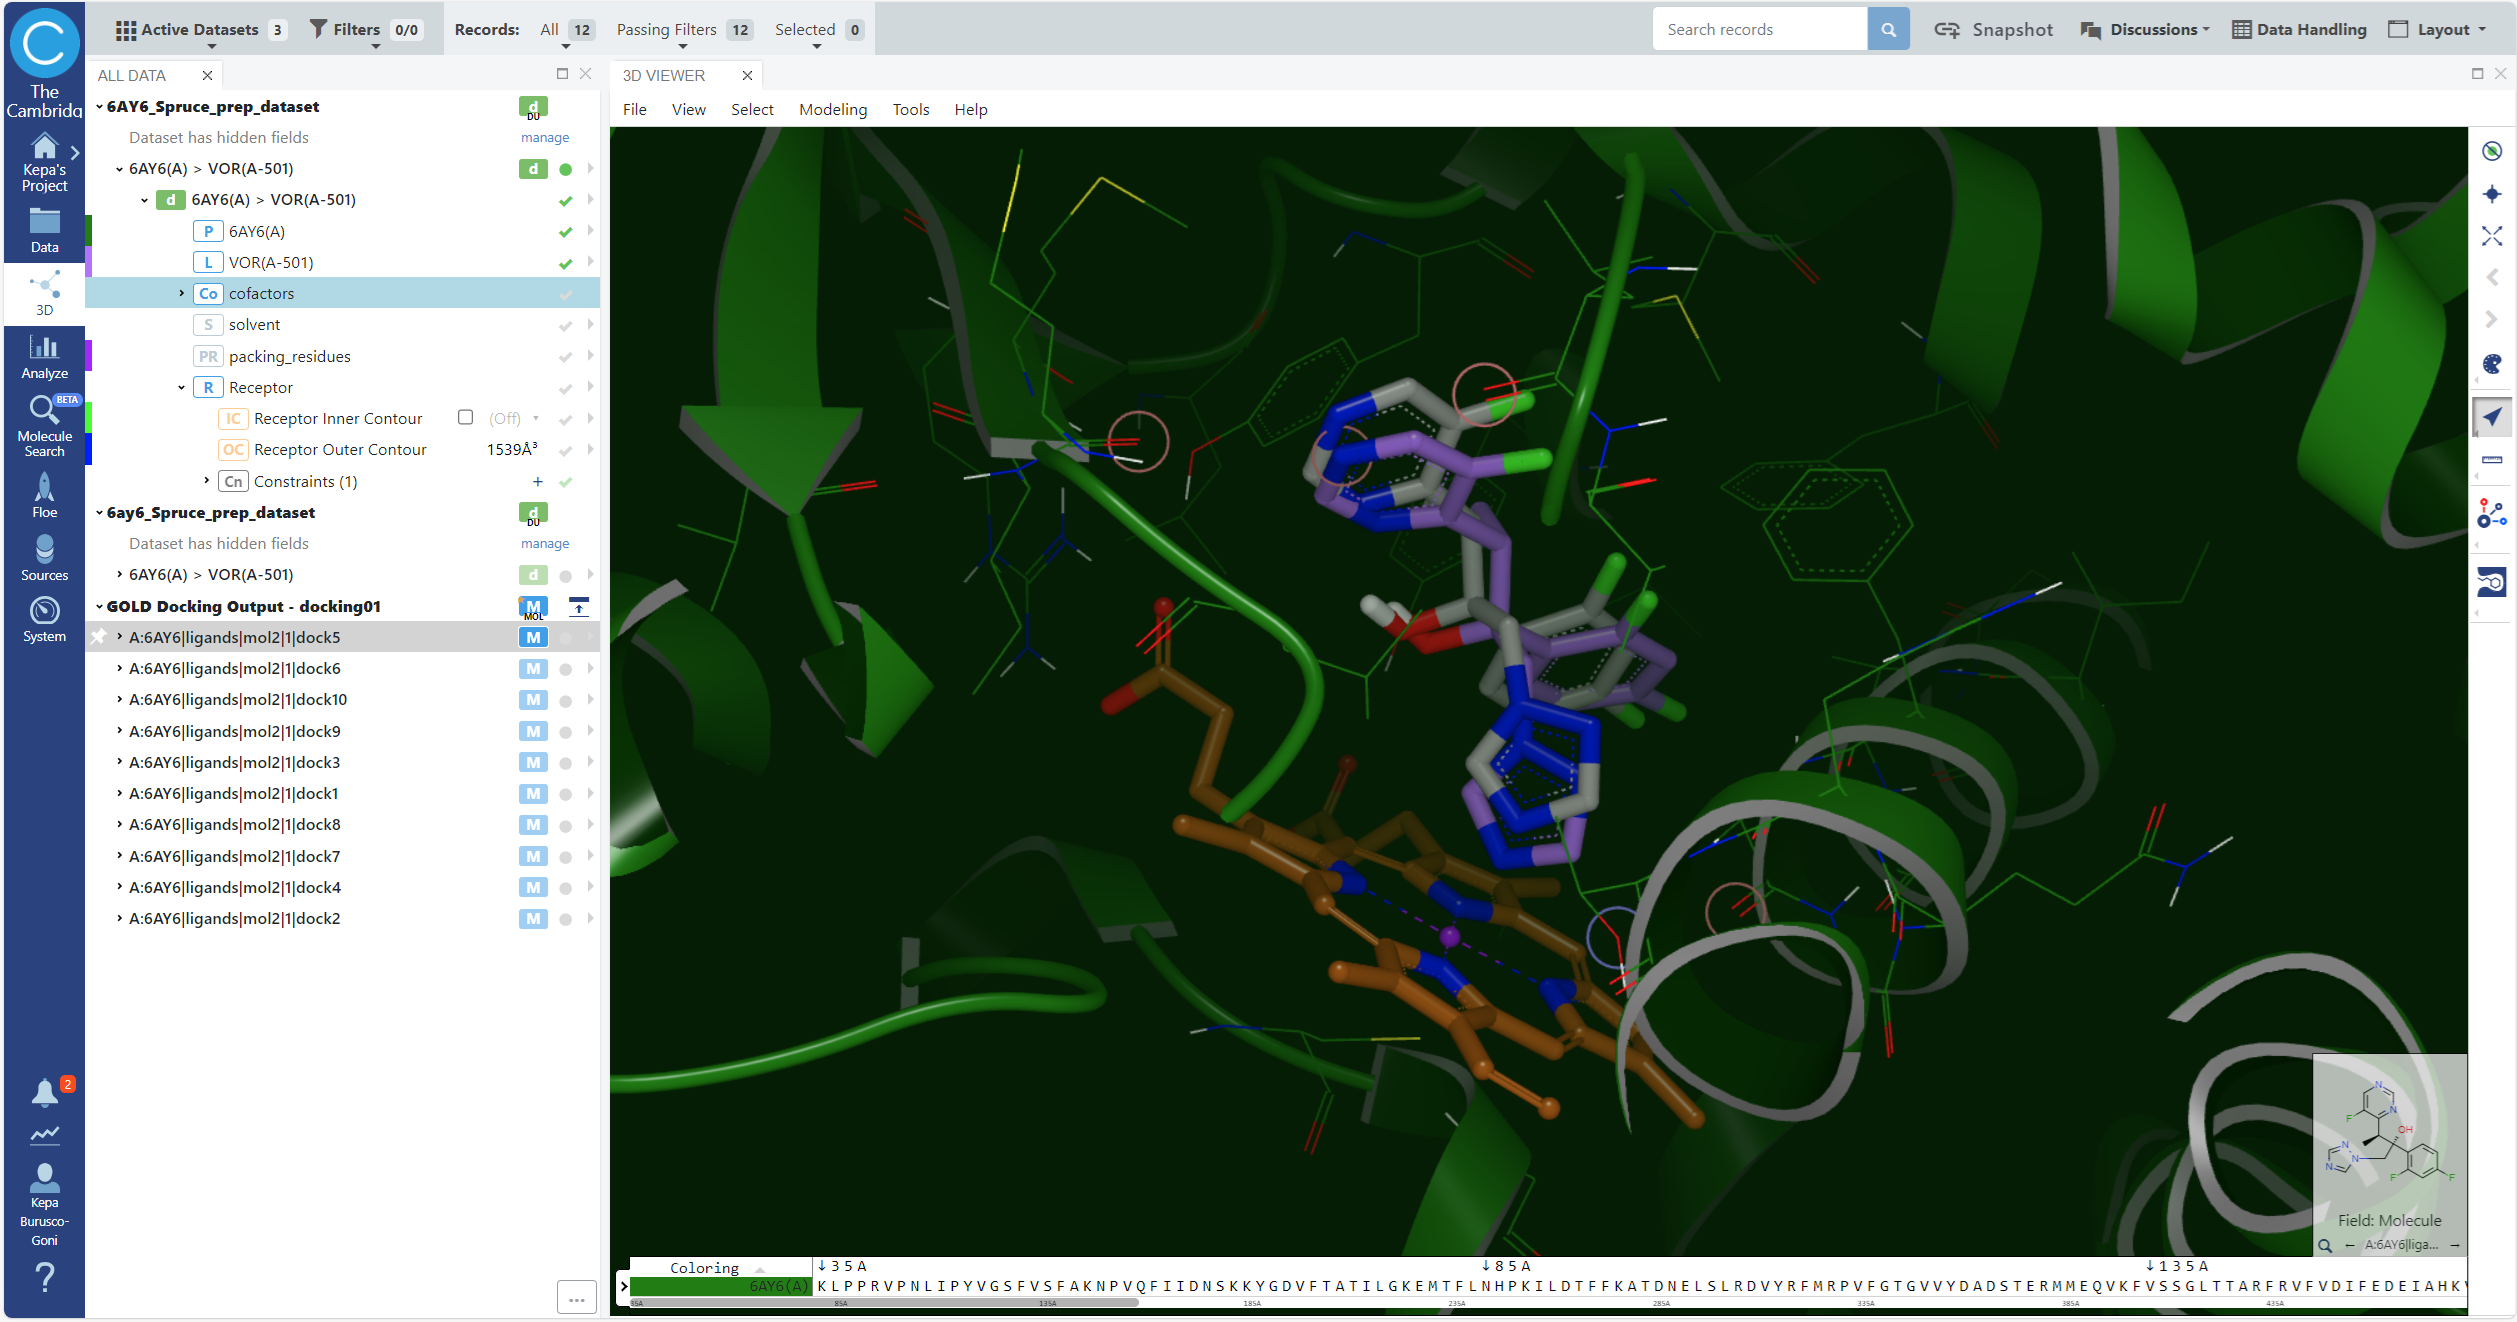
Task: Open the Active Datasets dropdown
Action: 201,29
